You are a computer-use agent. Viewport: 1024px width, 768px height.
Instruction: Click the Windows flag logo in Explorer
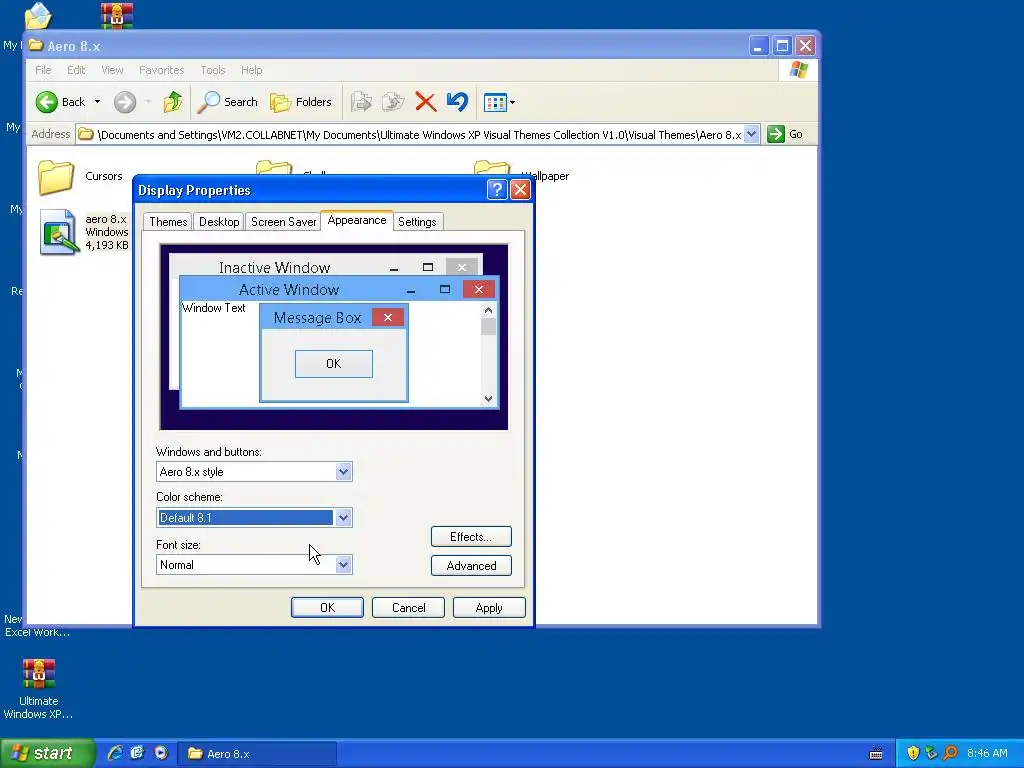point(798,70)
